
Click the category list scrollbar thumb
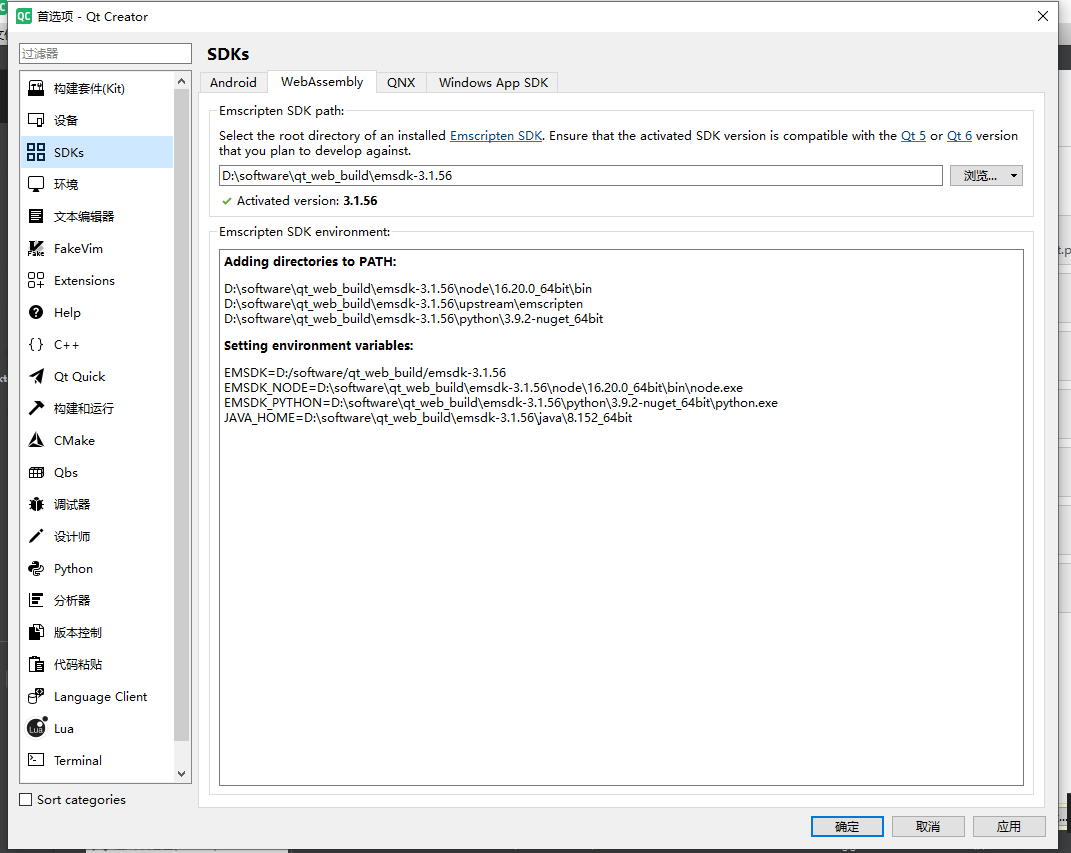point(182,415)
